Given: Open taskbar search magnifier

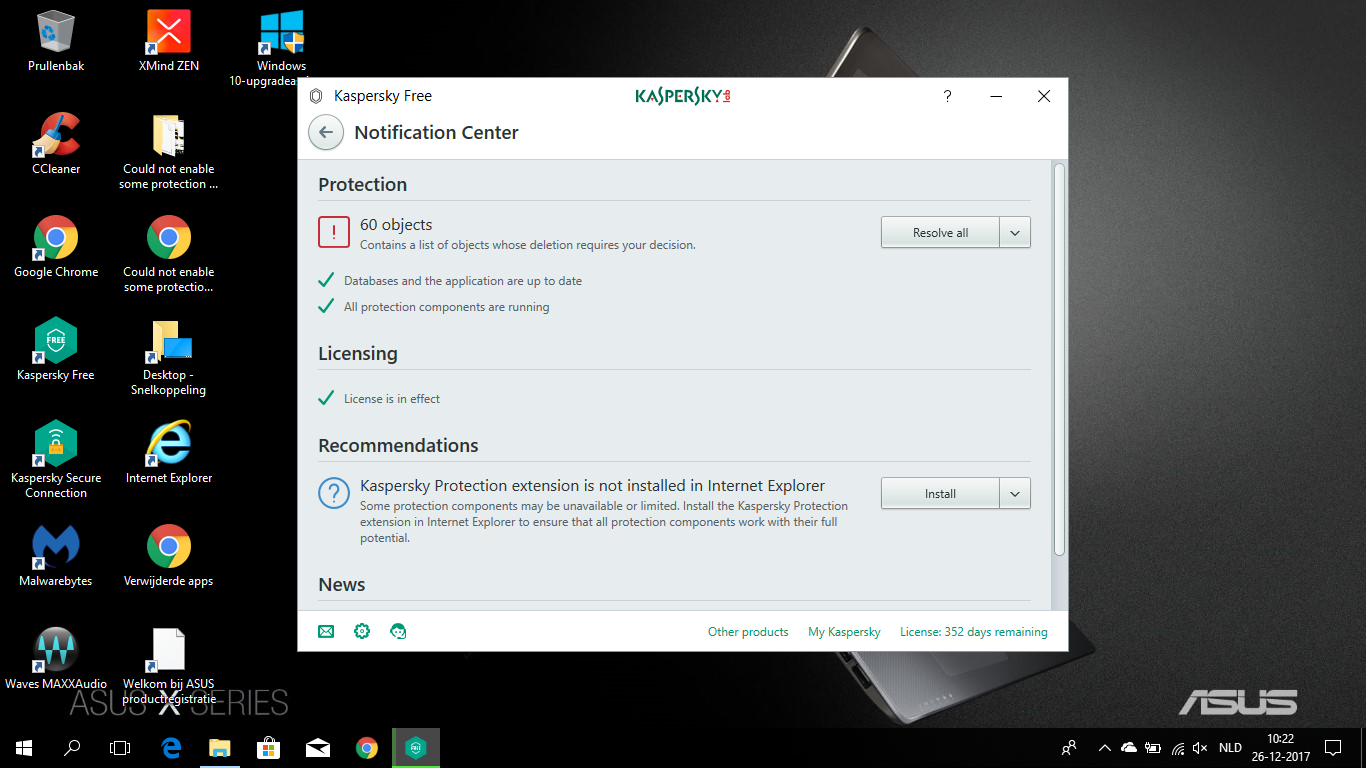Looking at the screenshot, I should pos(72,747).
